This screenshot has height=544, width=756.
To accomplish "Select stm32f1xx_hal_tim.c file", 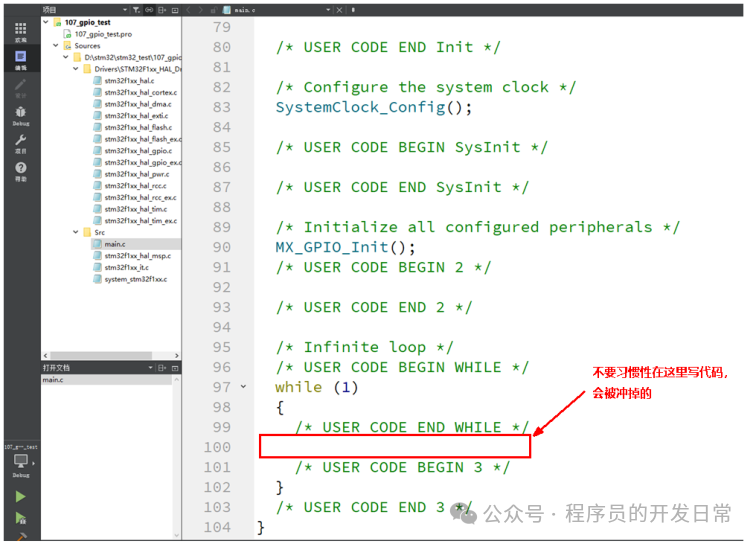I will tap(136, 209).
